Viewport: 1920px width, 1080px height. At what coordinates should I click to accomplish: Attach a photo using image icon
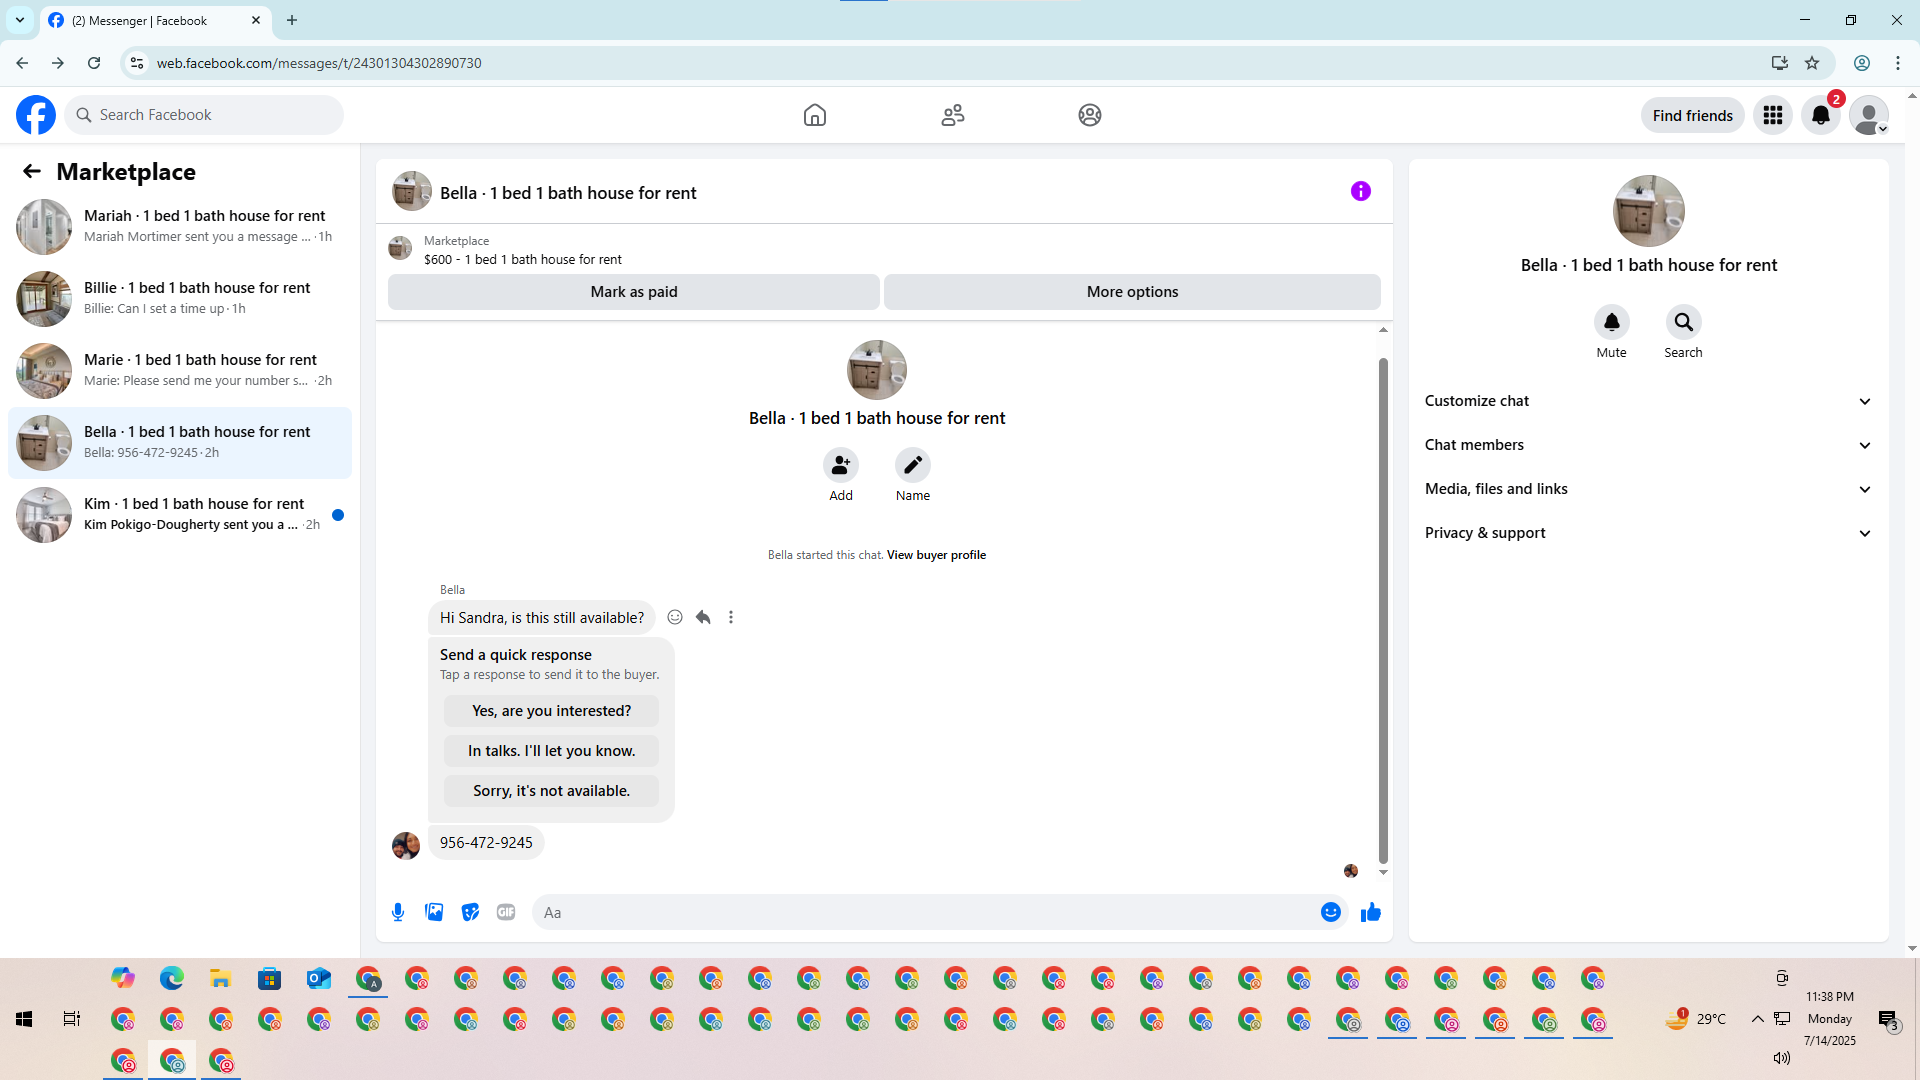click(434, 912)
